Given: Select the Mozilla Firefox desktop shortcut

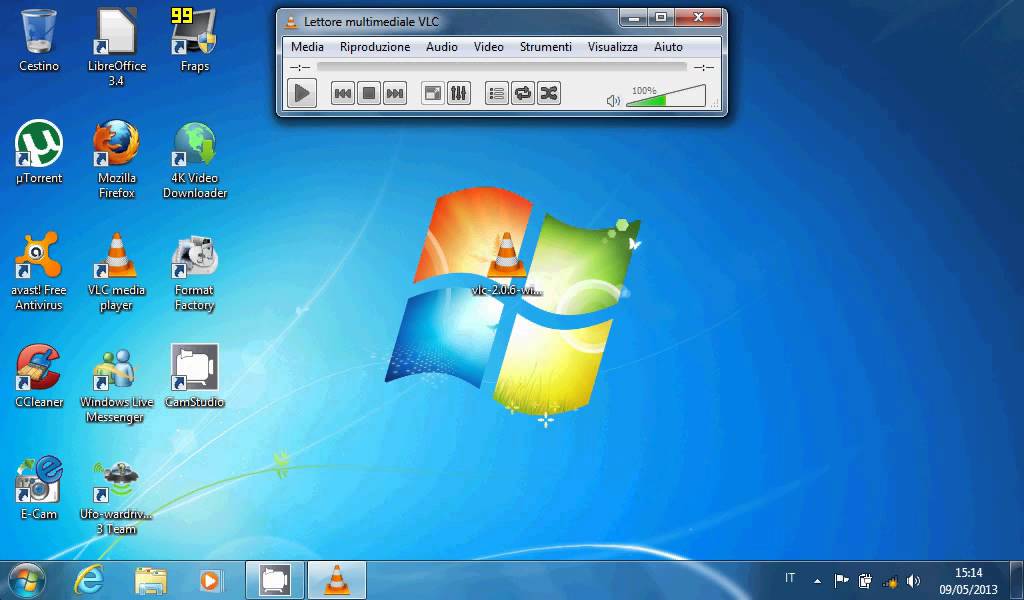Looking at the screenshot, I should pyautogui.click(x=116, y=159).
